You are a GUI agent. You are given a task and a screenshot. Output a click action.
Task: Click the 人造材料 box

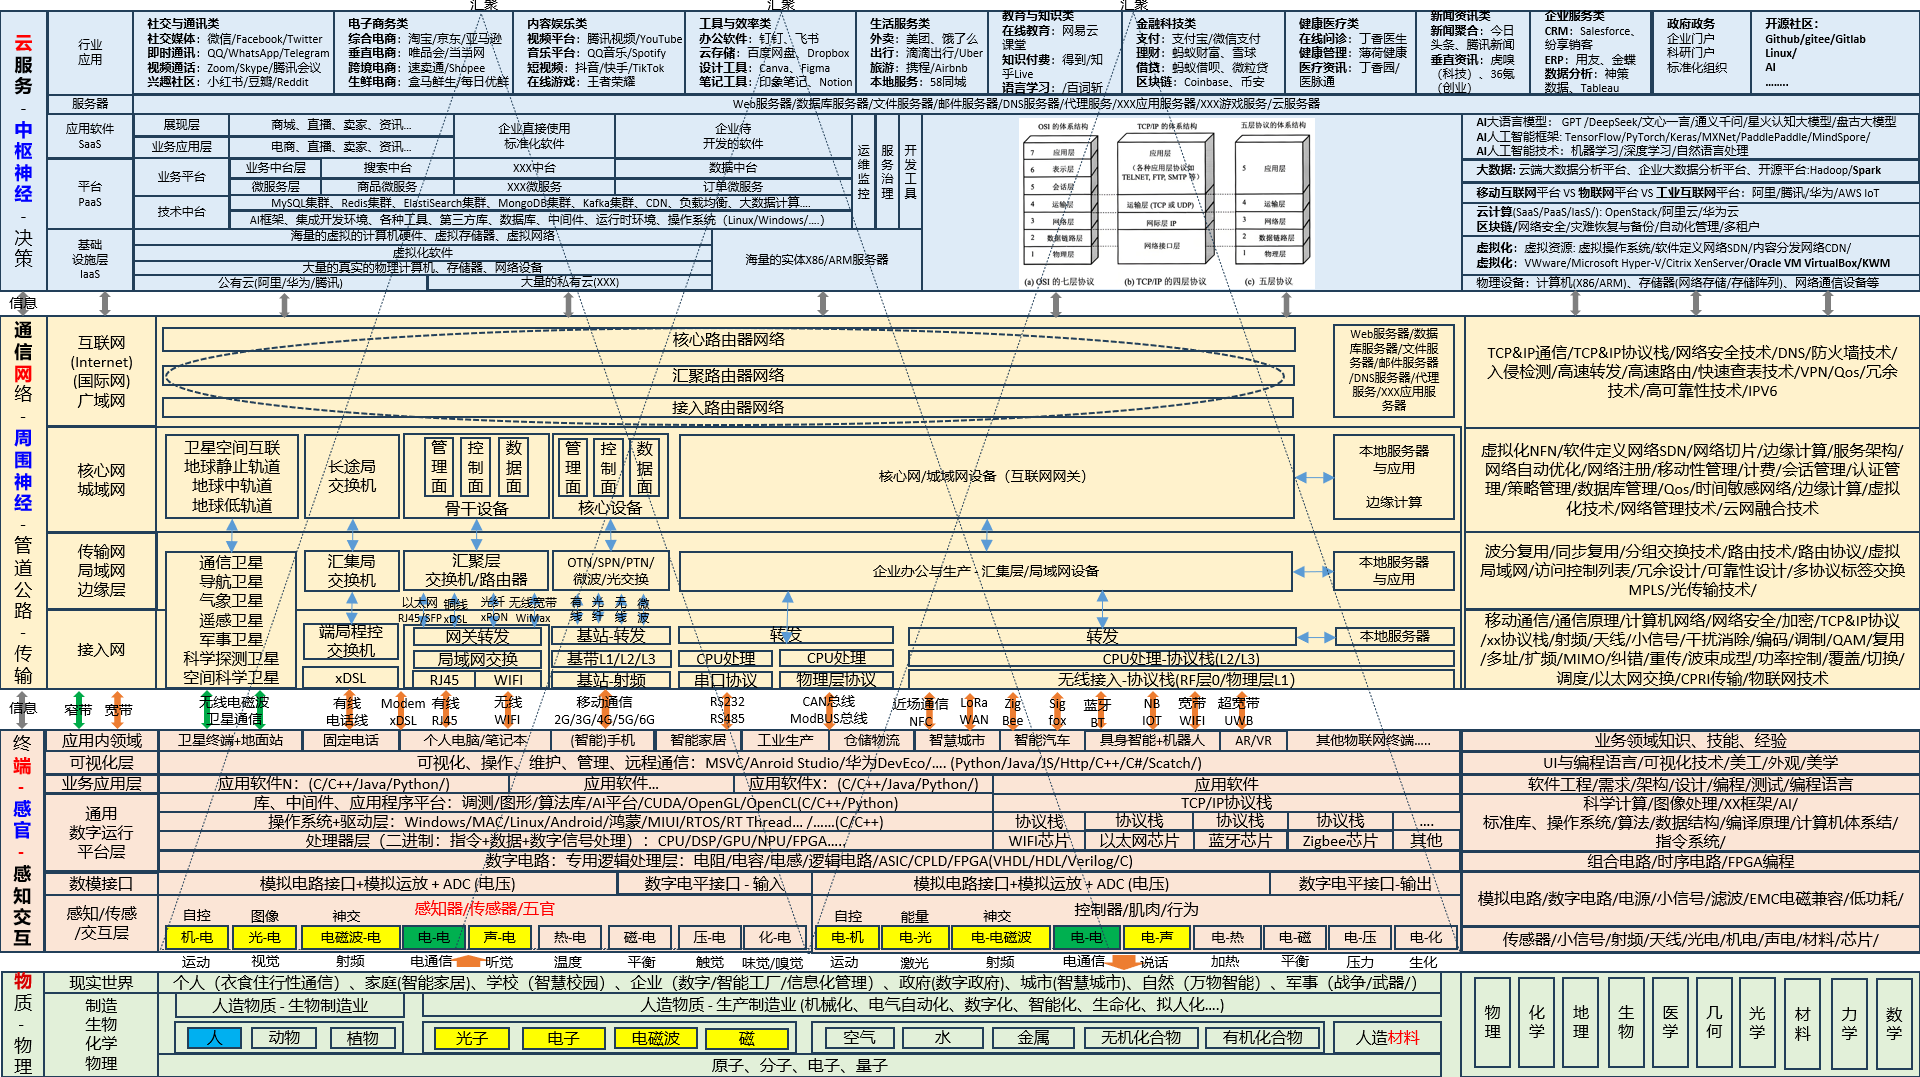tap(1387, 1038)
